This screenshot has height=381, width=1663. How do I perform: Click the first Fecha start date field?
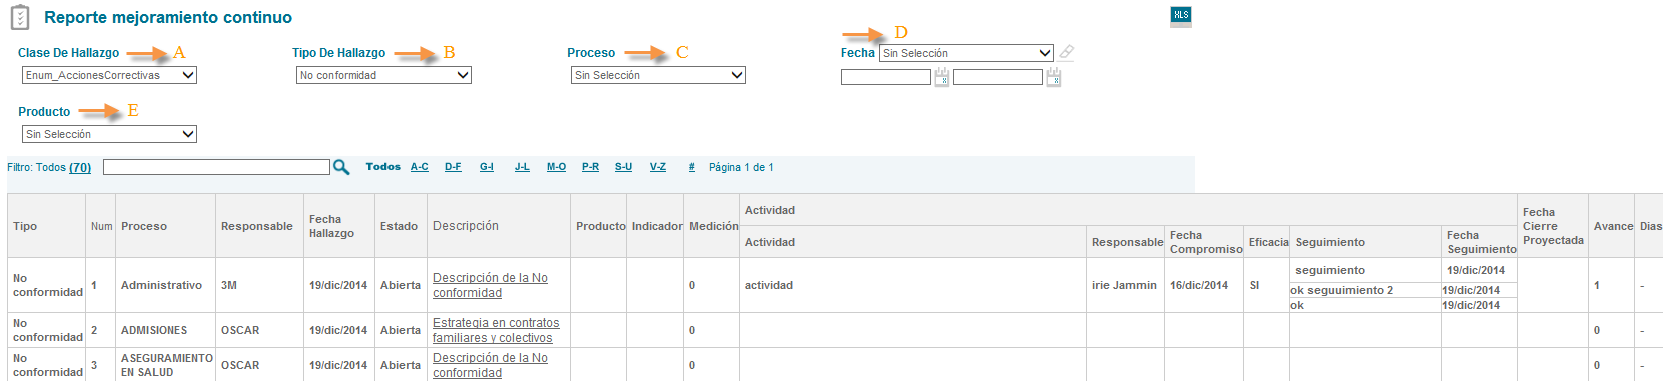pyautogui.click(x=886, y=77)
